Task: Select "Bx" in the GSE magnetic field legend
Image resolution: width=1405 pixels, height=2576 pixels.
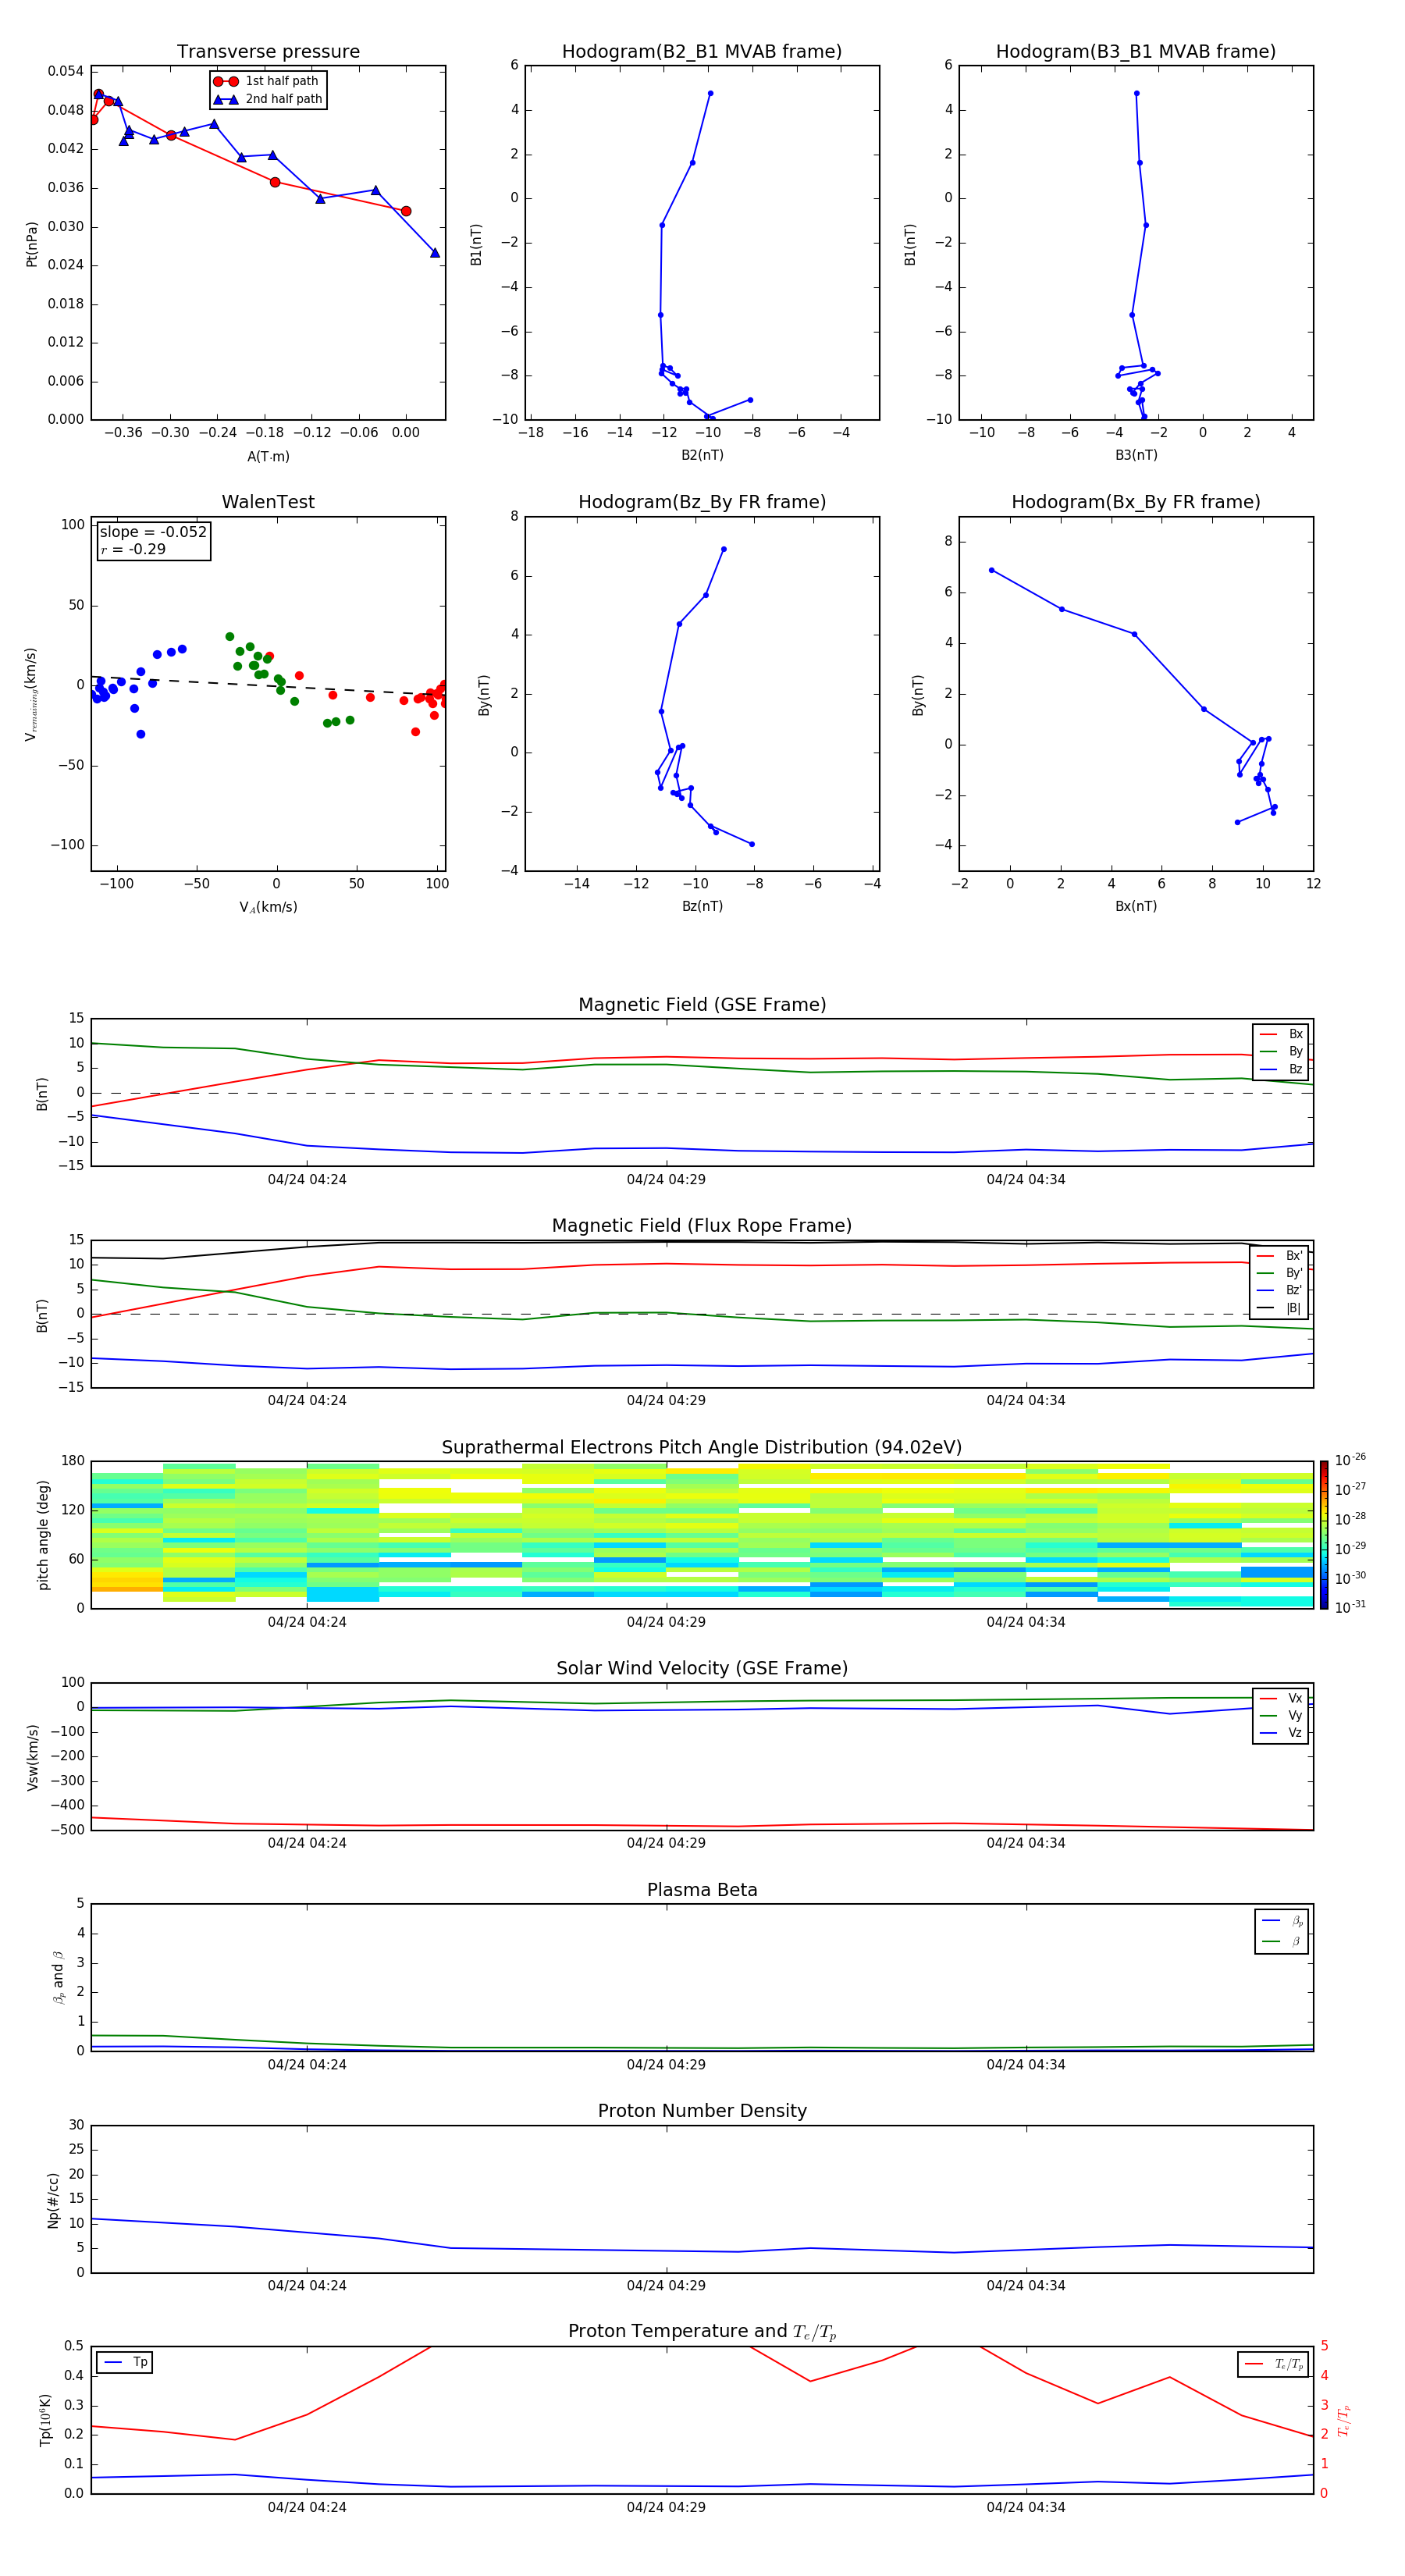Action: (1281, 1034)
